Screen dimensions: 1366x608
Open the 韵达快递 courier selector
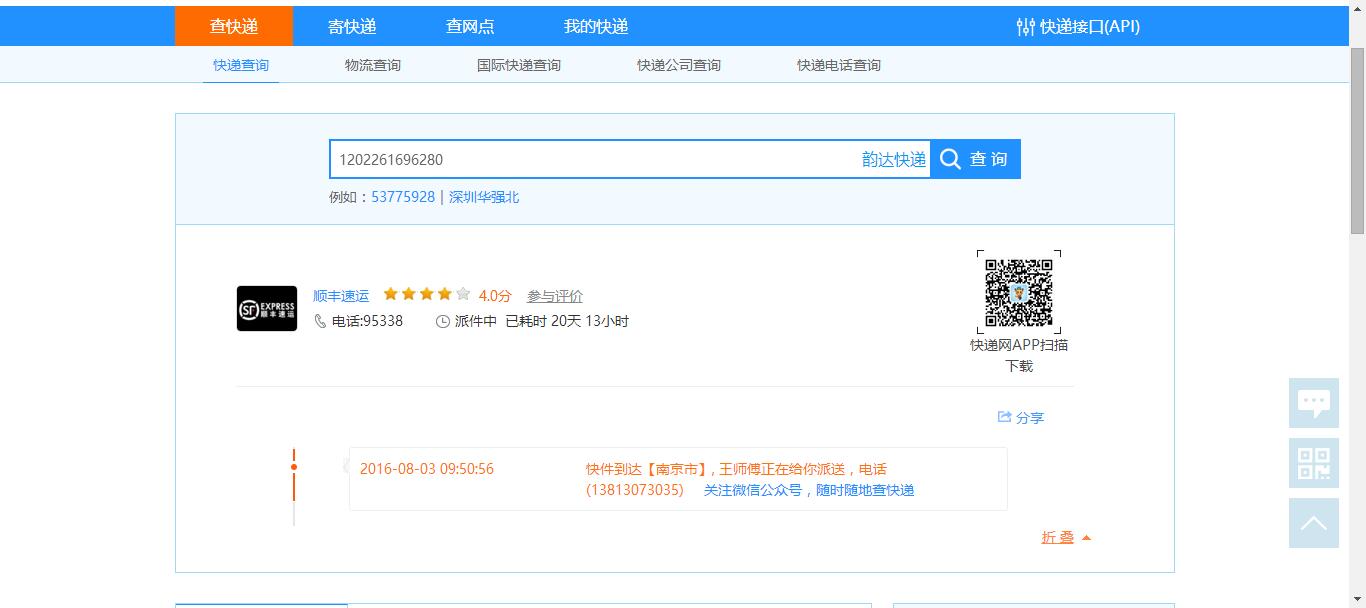tap(893, 160)
